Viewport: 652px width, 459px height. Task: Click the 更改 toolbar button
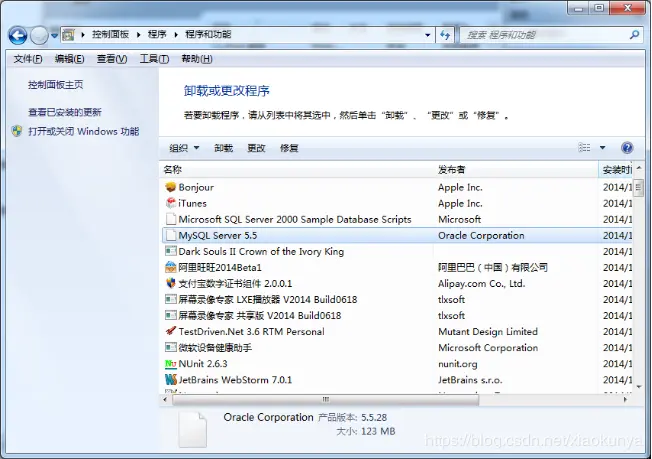pyautogui.click(x=256, y=148)
